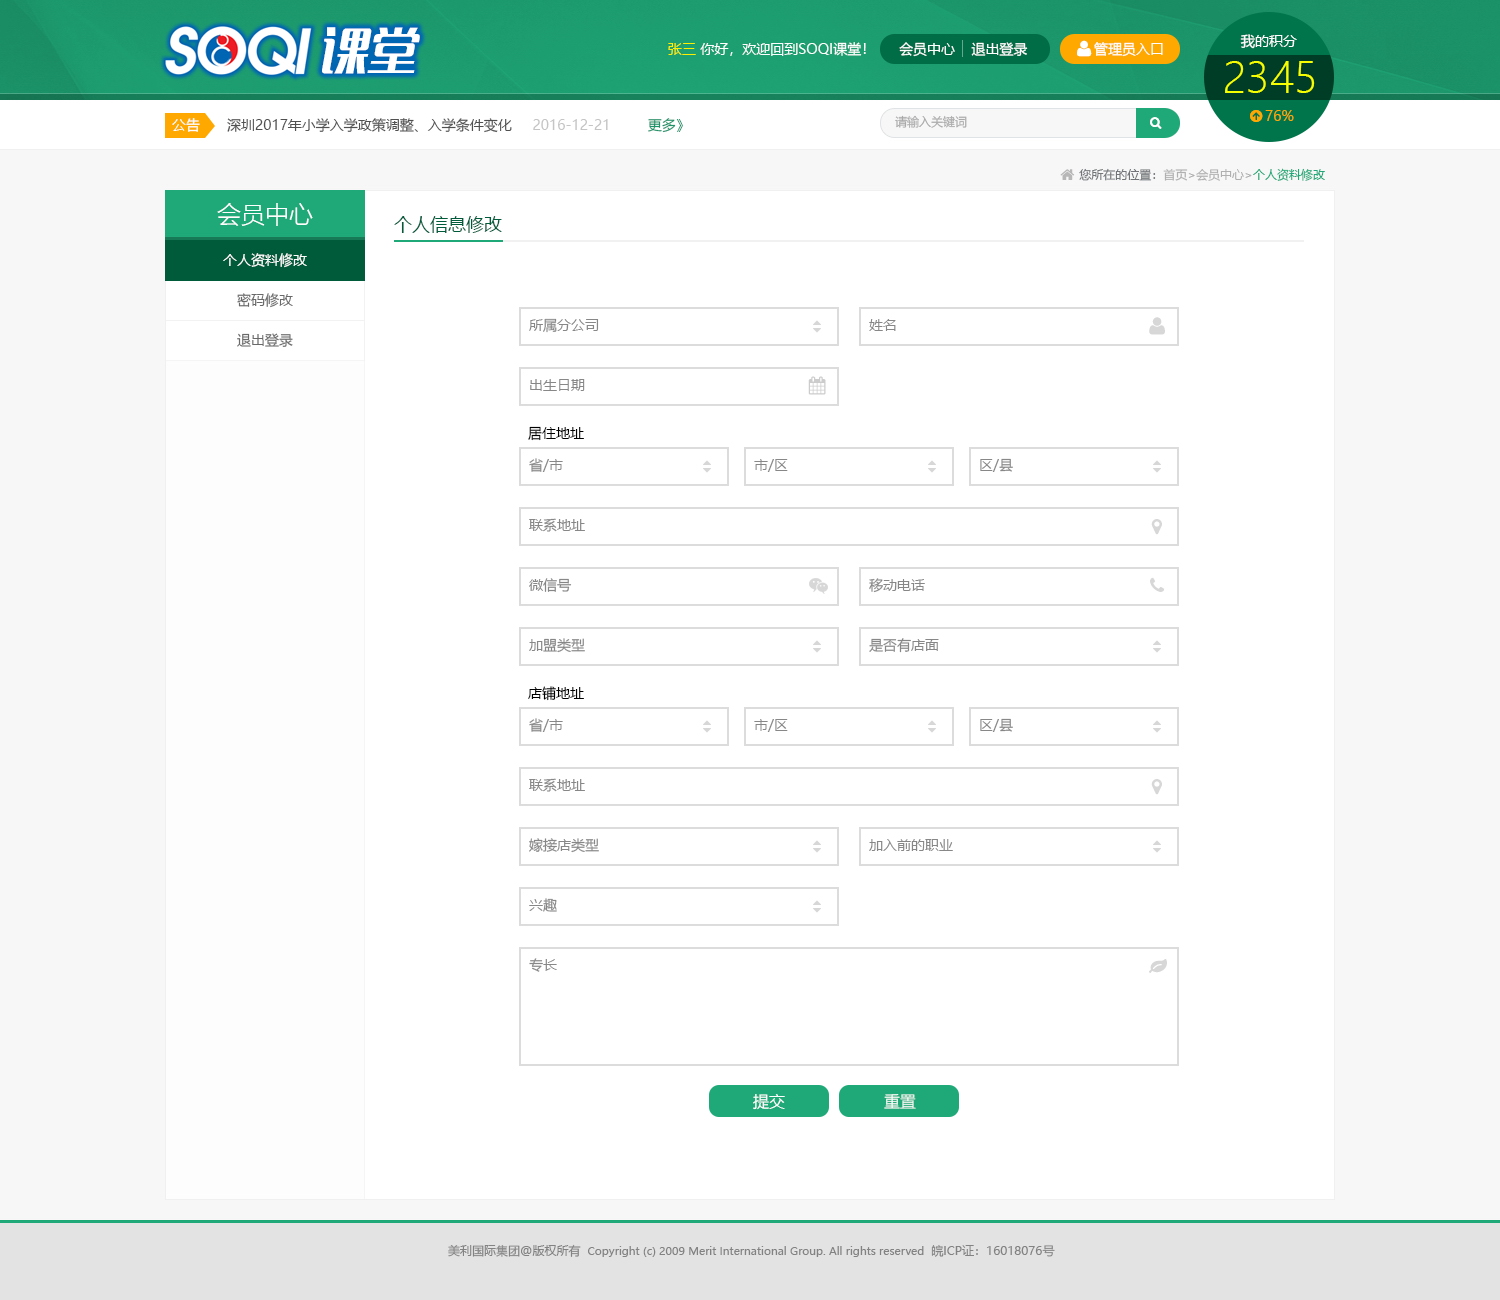The height and width of the screenshot is (1300, 1500).
Task: Go to 首页 in breadcrumb
Action: 1175,175
